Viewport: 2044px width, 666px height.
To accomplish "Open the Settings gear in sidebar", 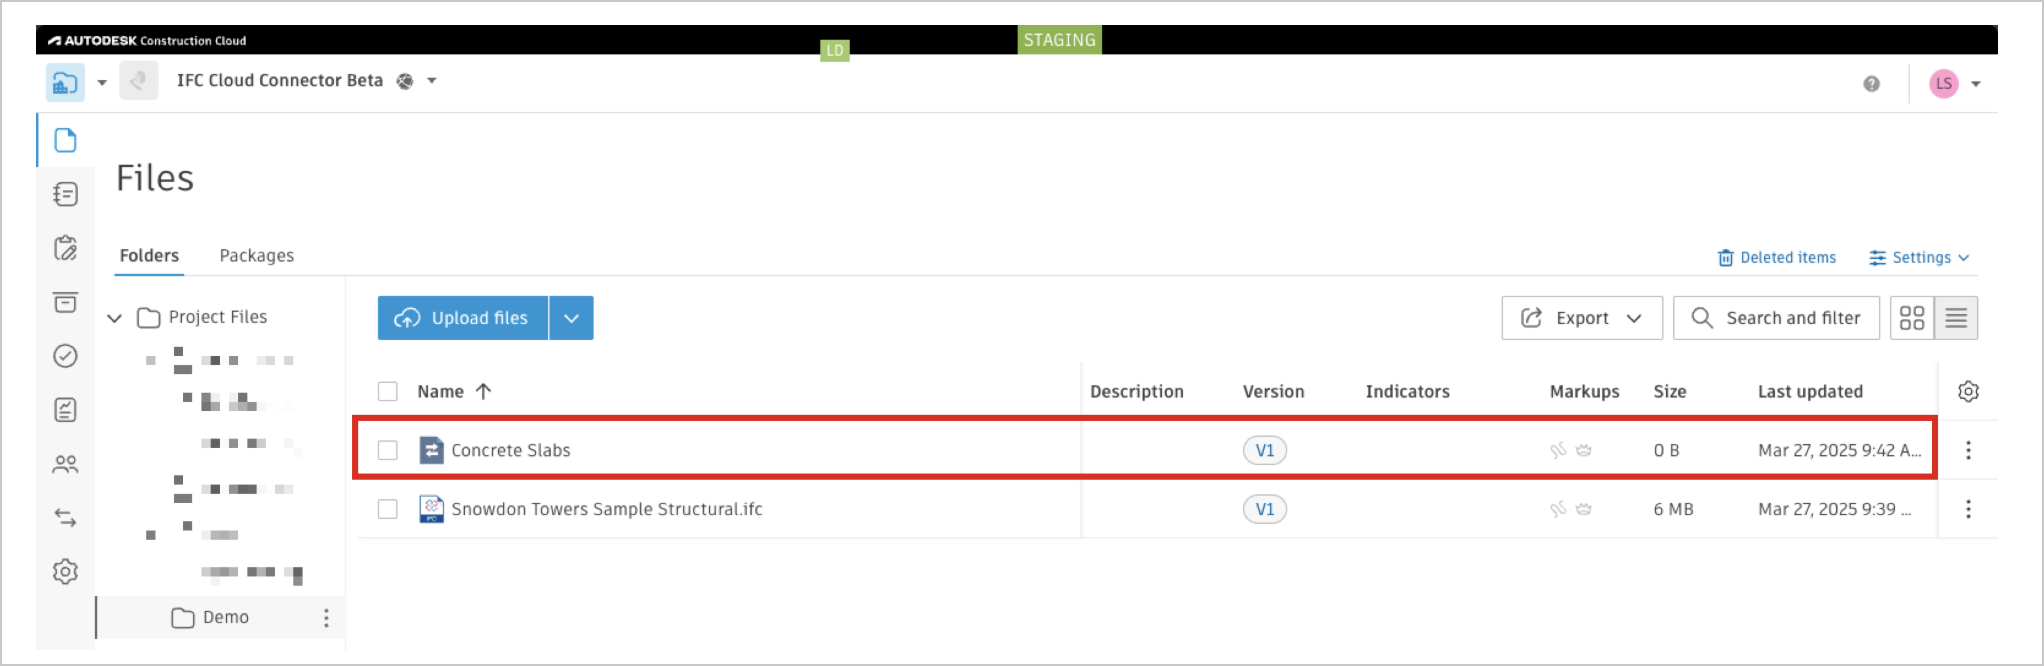I will [65, 572].
